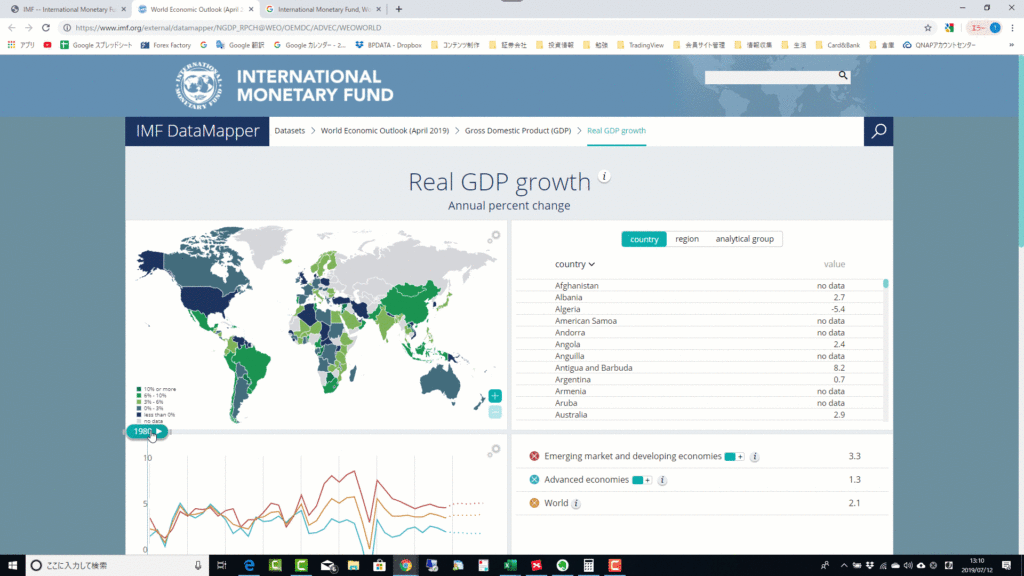The image size is (1024, 576).
Task: Remove Advanced economies series from chart
Action: point(534,479)
